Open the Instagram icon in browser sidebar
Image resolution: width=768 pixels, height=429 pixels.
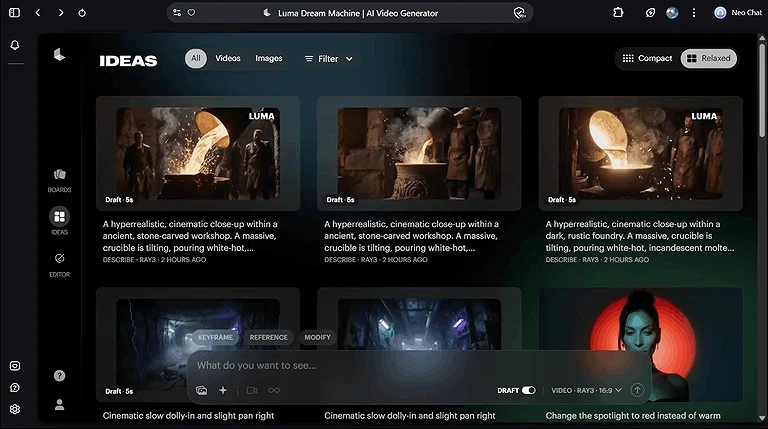click(15, 366)
